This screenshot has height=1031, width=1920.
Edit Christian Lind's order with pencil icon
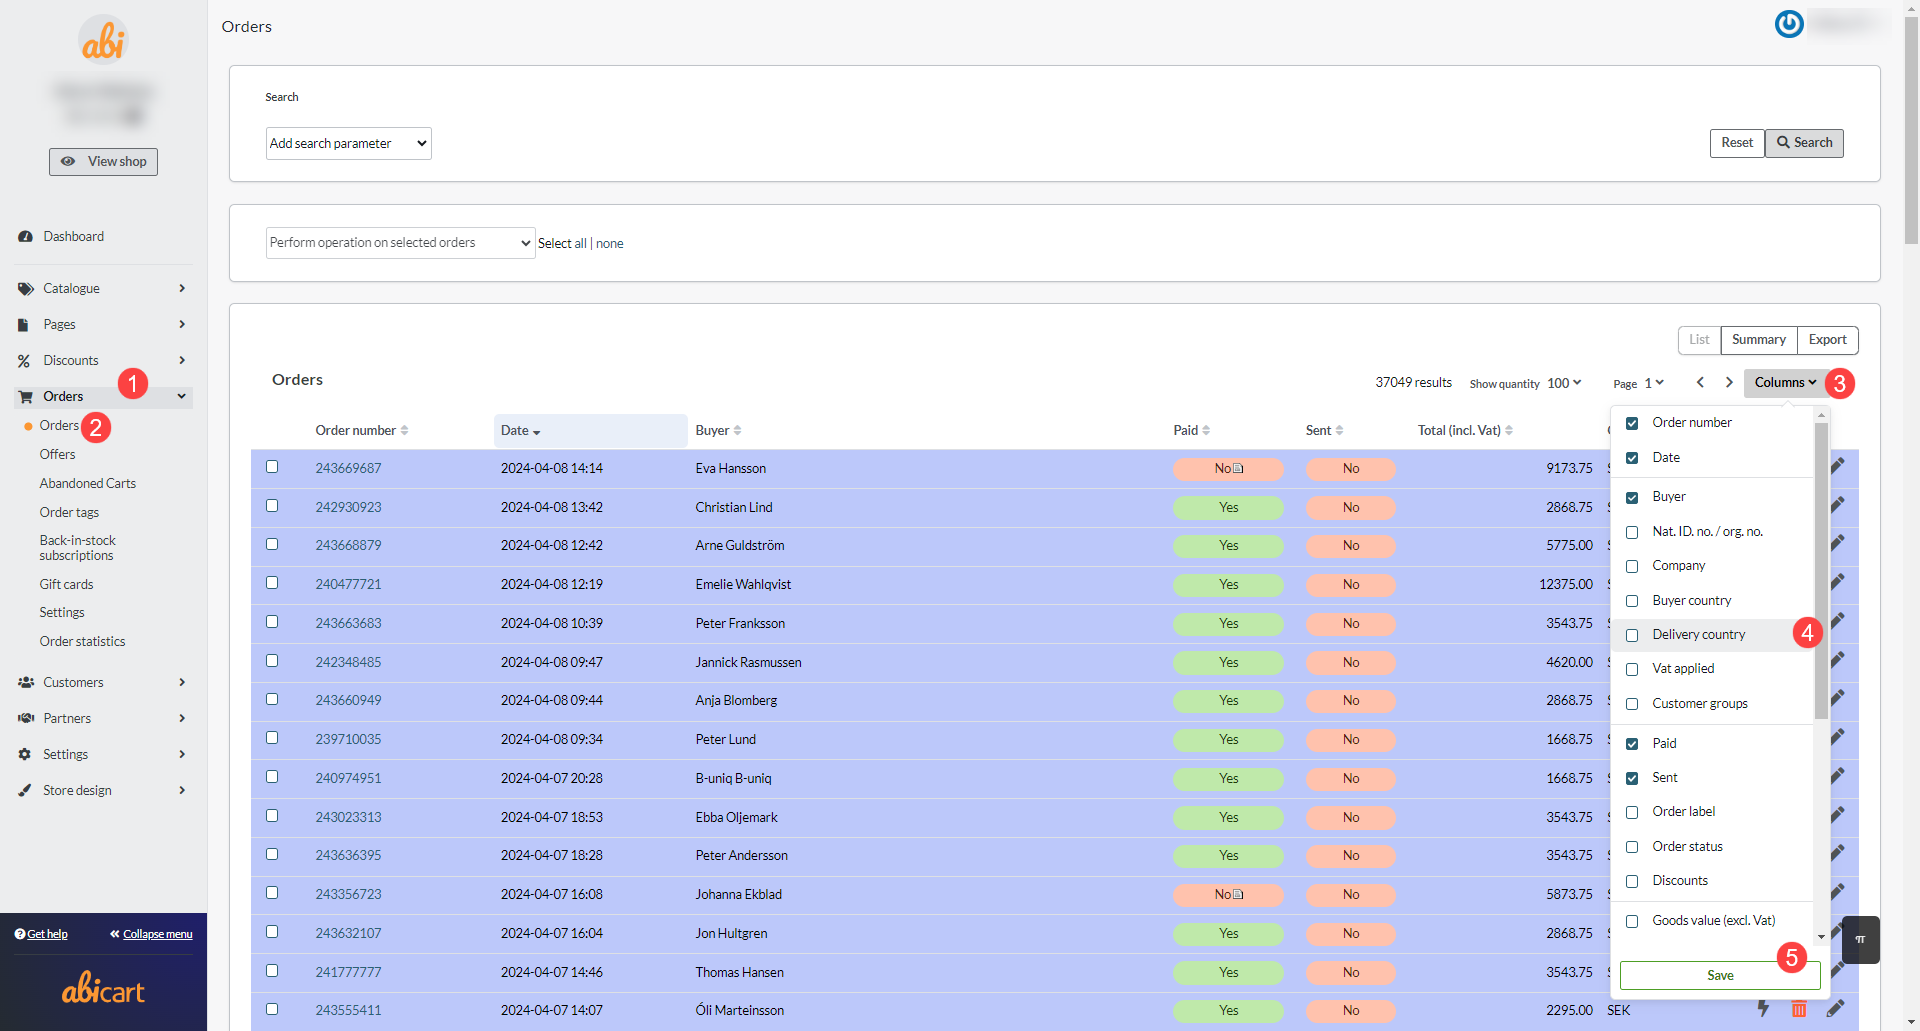pos(1838,505)
